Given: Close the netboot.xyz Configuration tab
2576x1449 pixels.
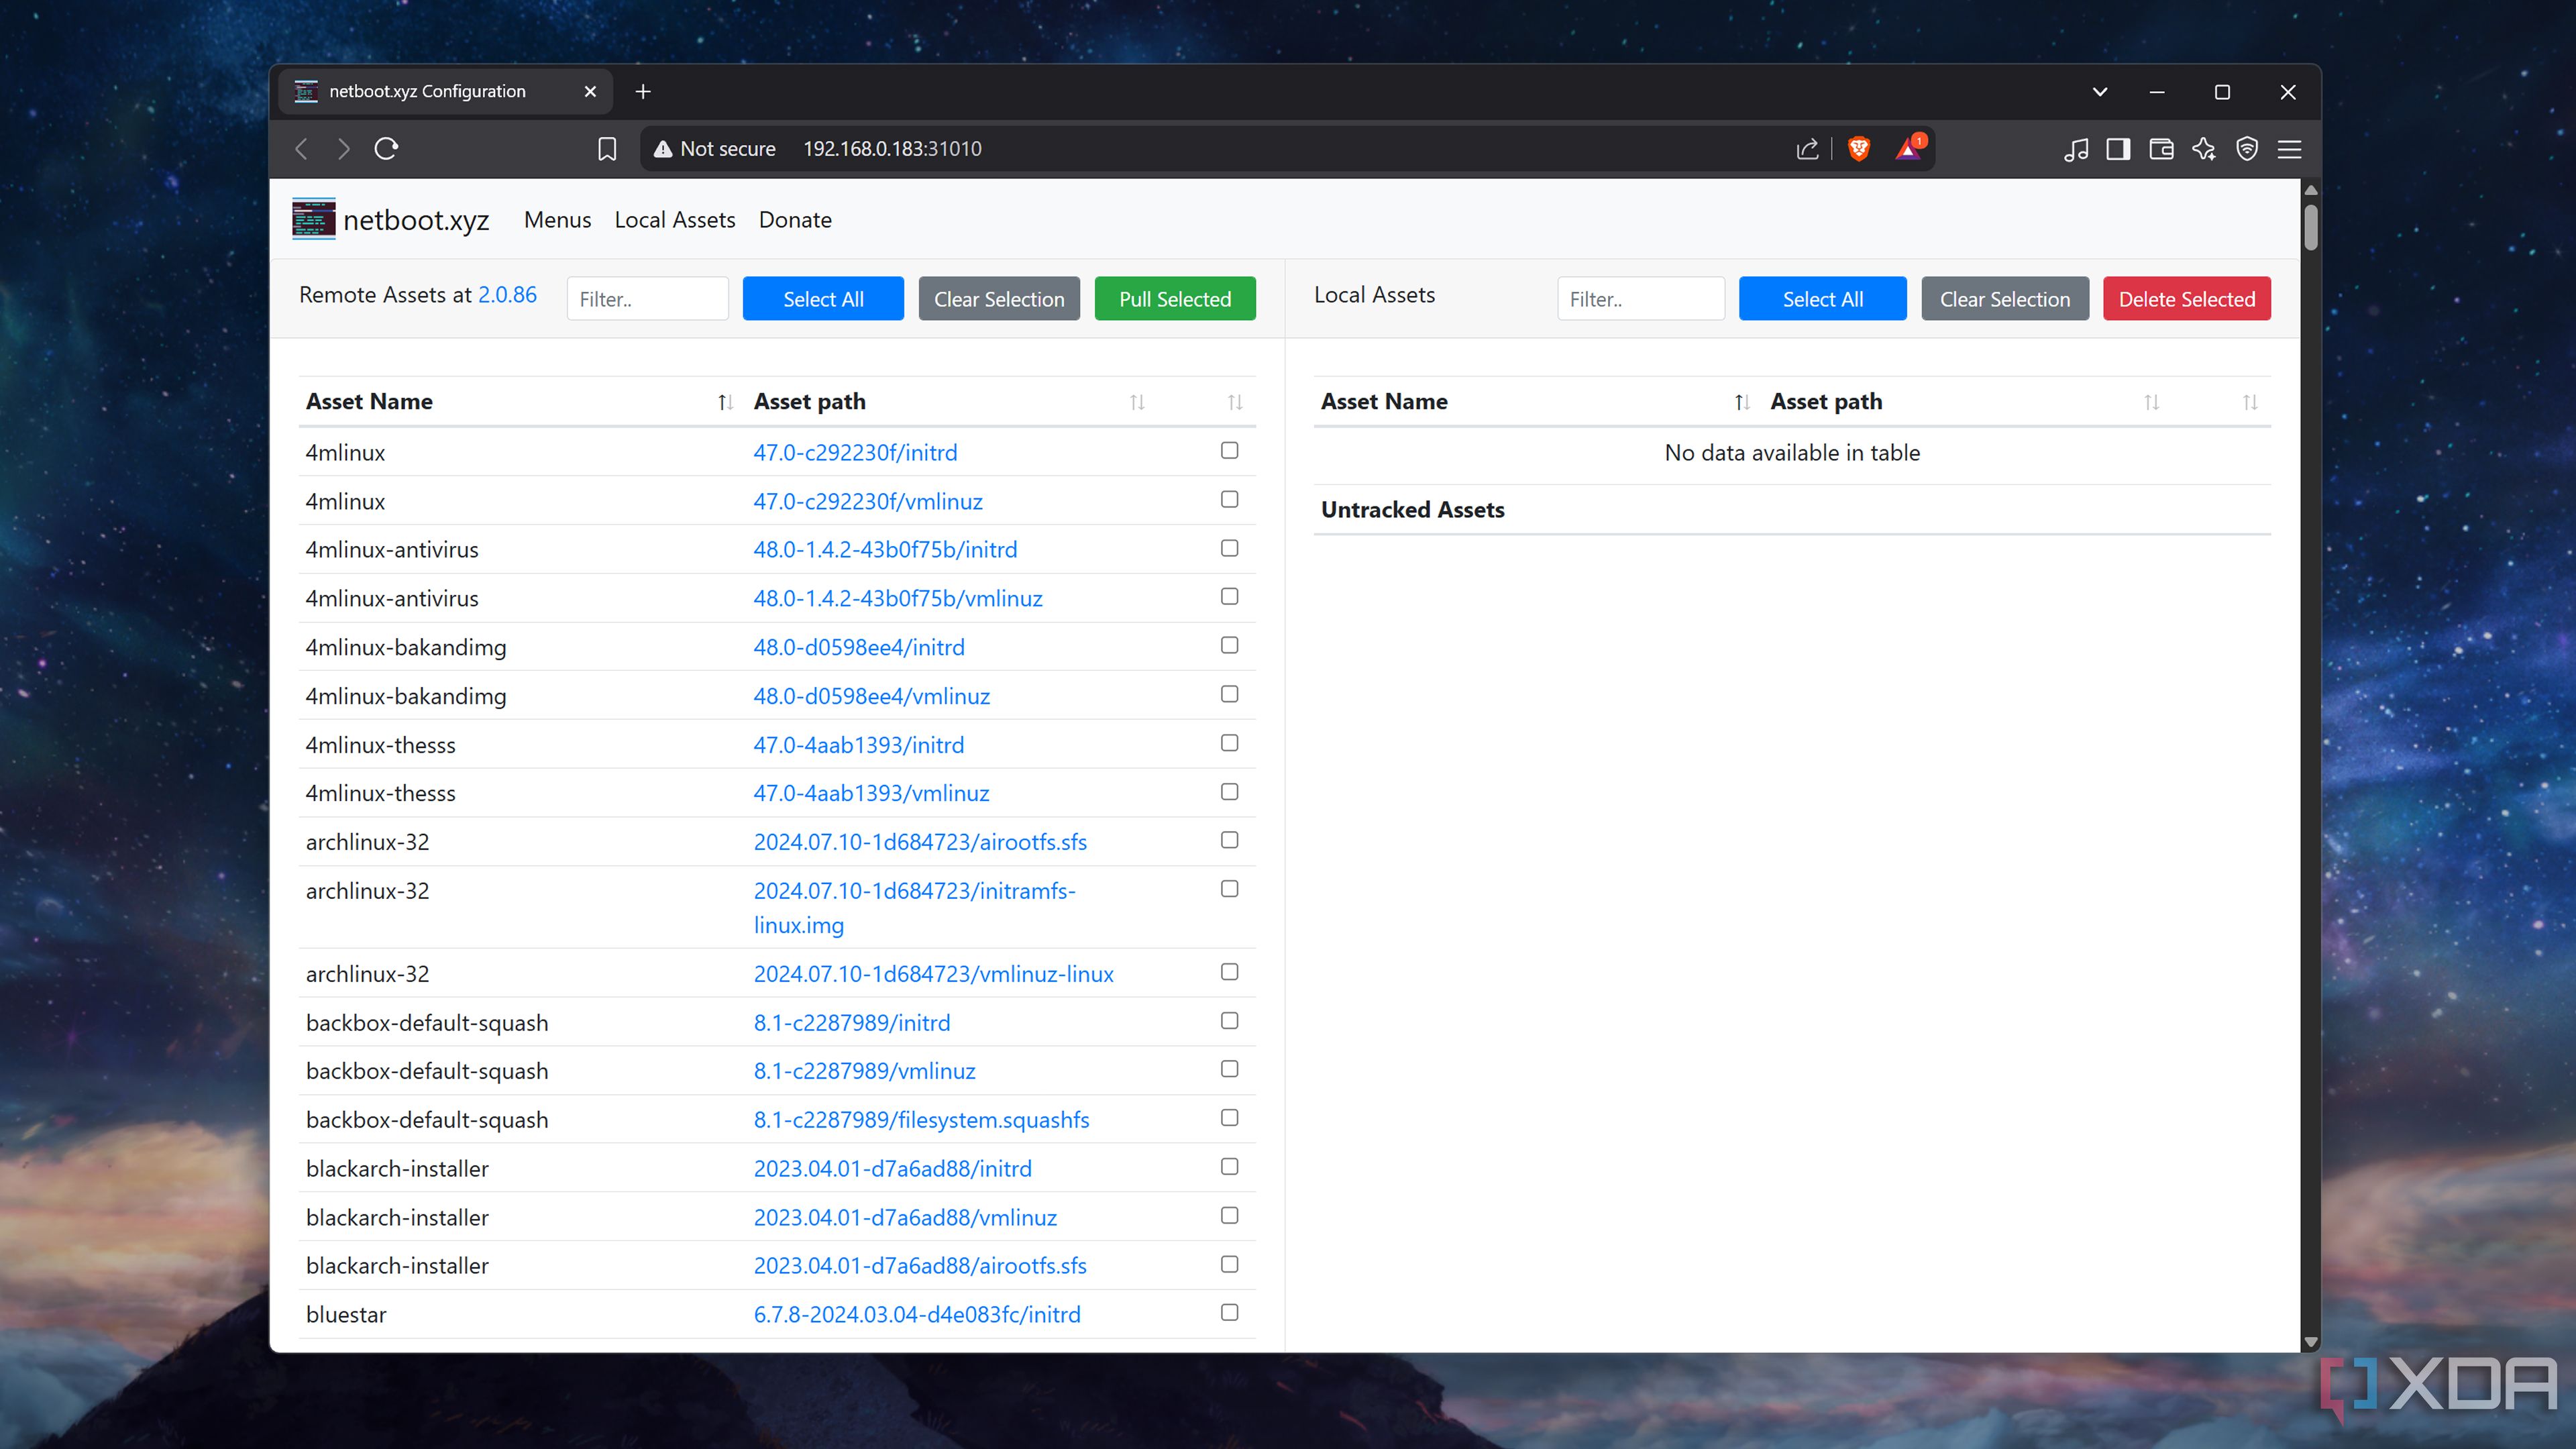Looking at the screenshot, I should 590,91.
